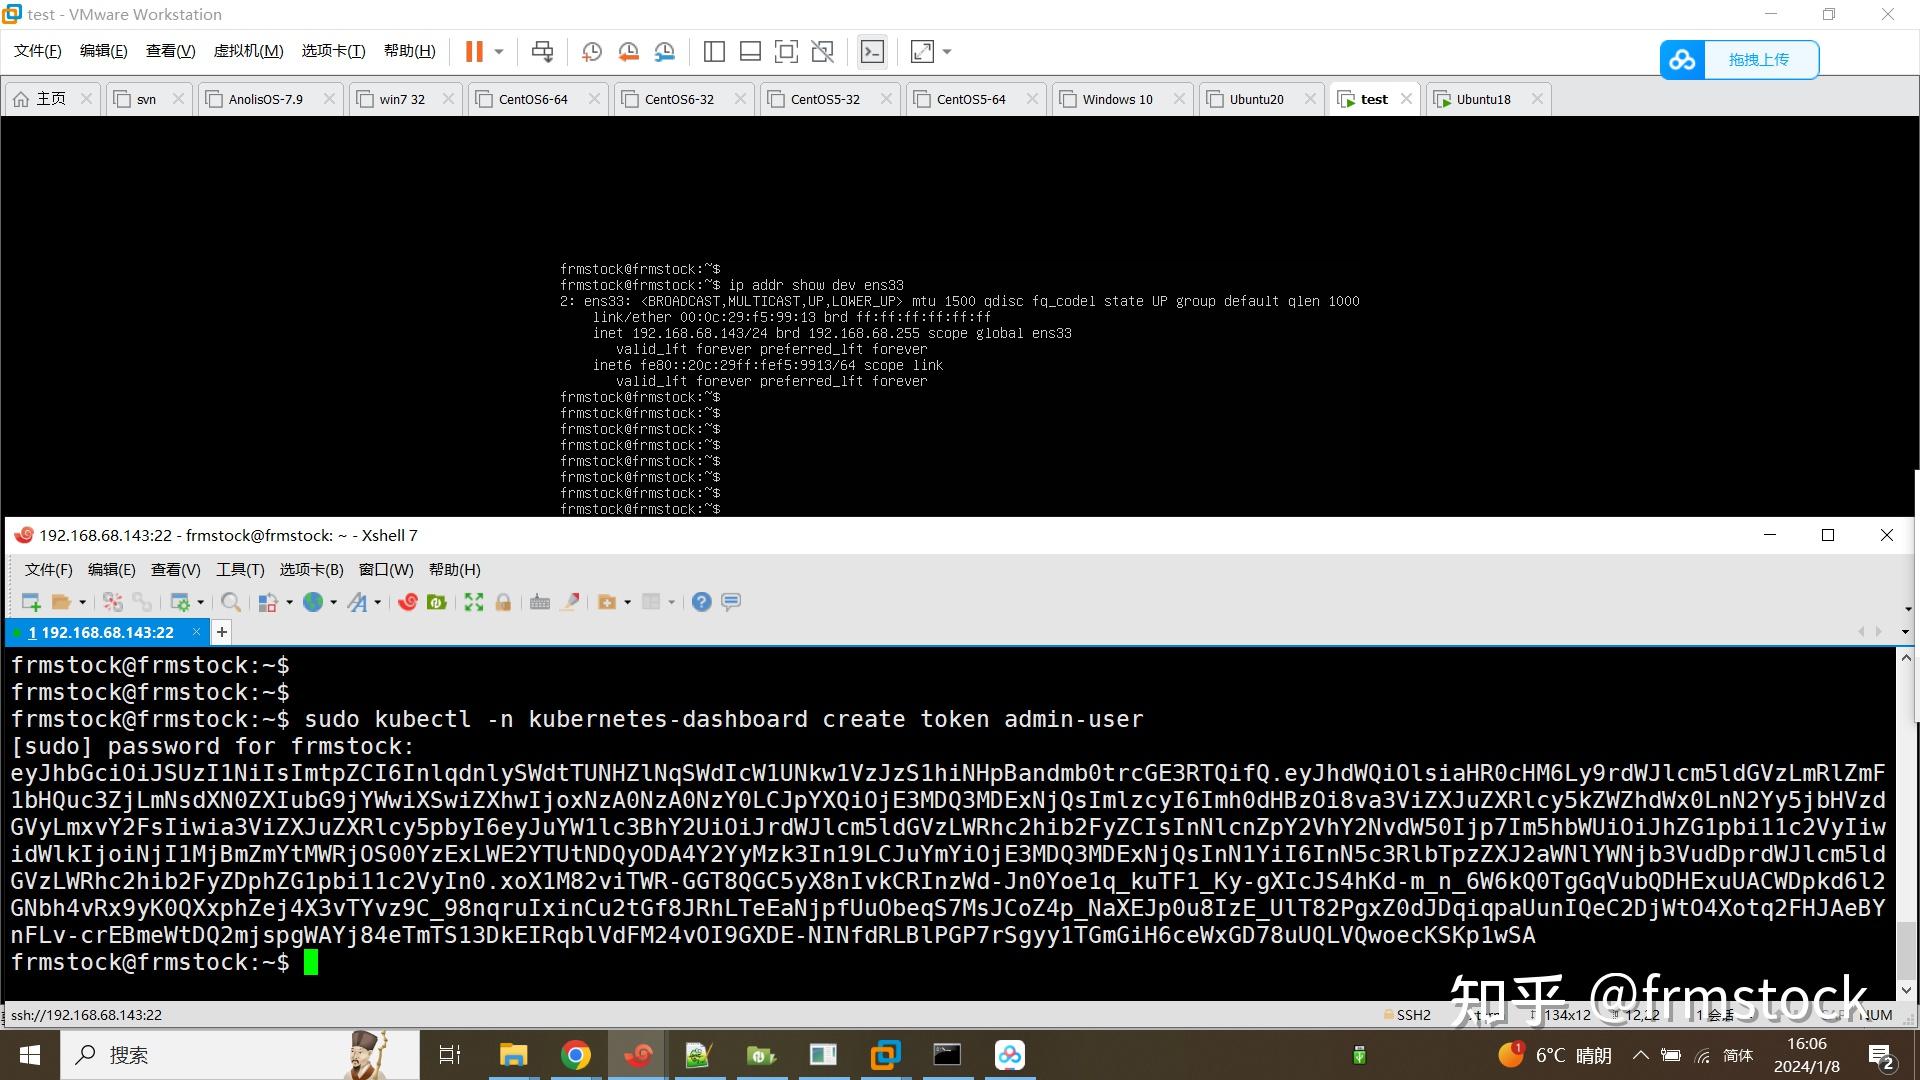Open the 虚拟机(M) menu in VMware
Image resolution: width=1920 pixels, height=1080 pixels.
(248, 51)
